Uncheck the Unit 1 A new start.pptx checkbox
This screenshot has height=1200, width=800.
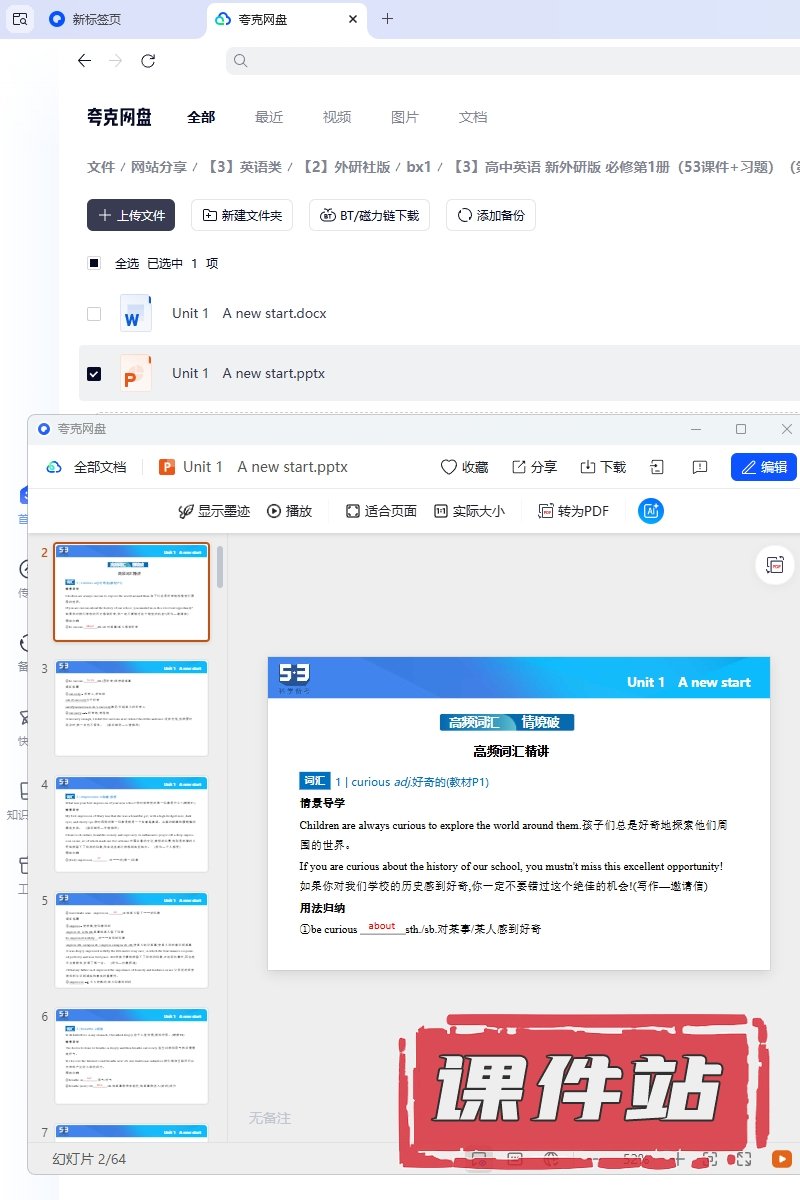tap(94, 374)
